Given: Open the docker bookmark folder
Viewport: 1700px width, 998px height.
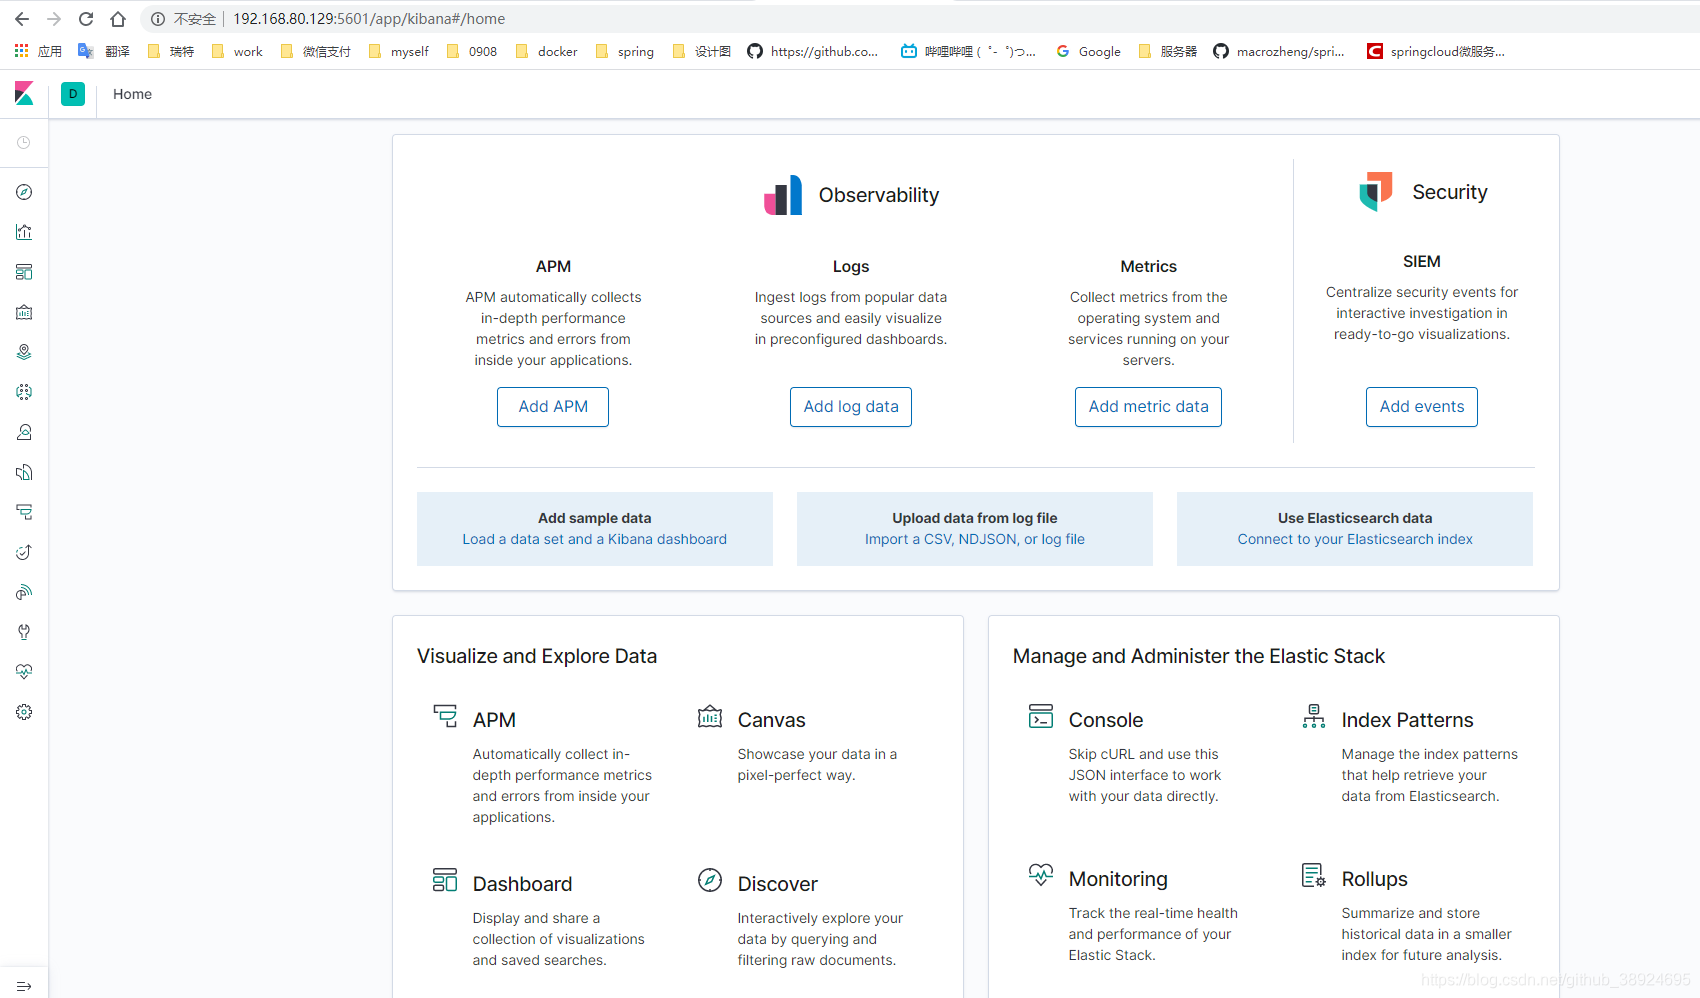Looking at the screenshot, I should click(546, 51).
